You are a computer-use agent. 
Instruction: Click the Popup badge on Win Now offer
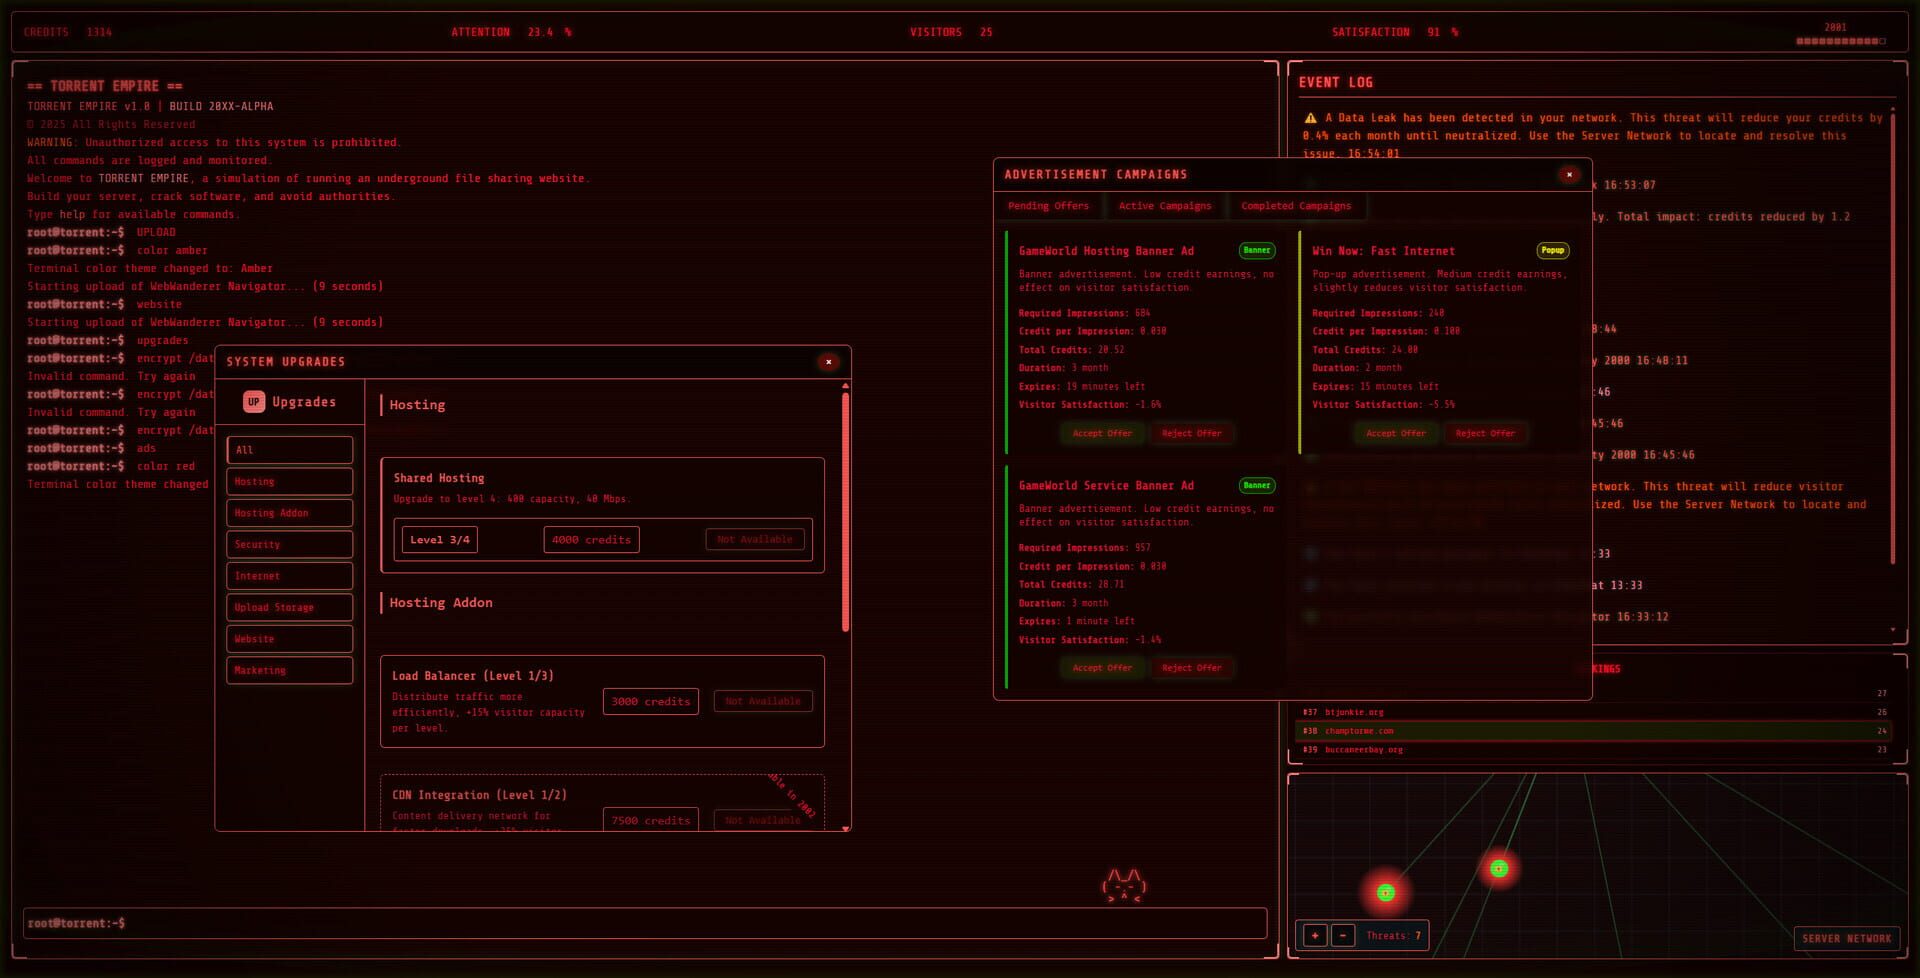click(x=1551, y=251)
